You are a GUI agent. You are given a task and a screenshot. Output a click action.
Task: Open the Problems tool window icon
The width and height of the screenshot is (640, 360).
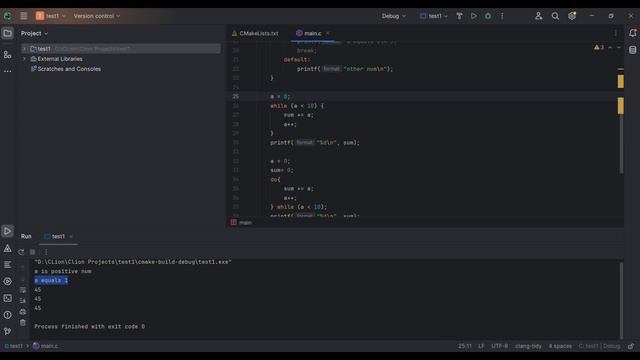pos(7,315)
